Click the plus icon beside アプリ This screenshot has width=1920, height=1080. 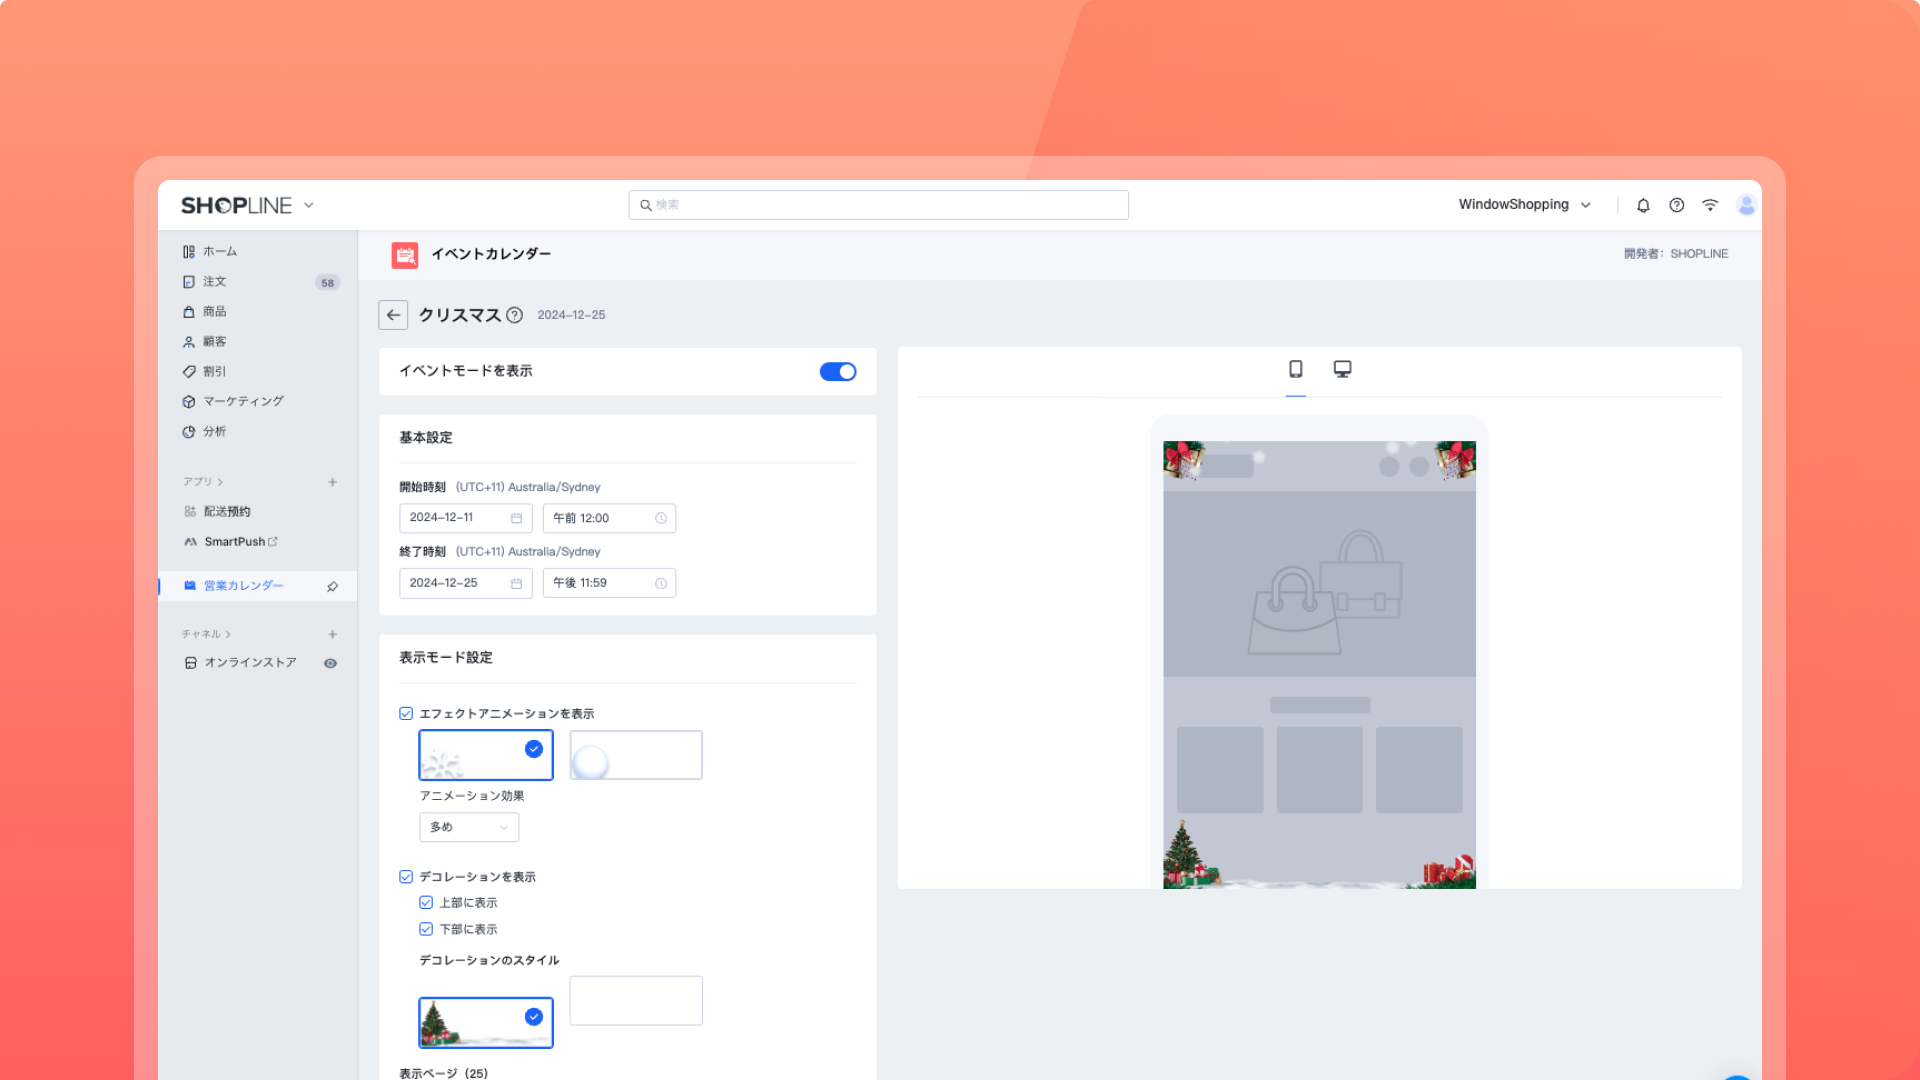point(332,482)
